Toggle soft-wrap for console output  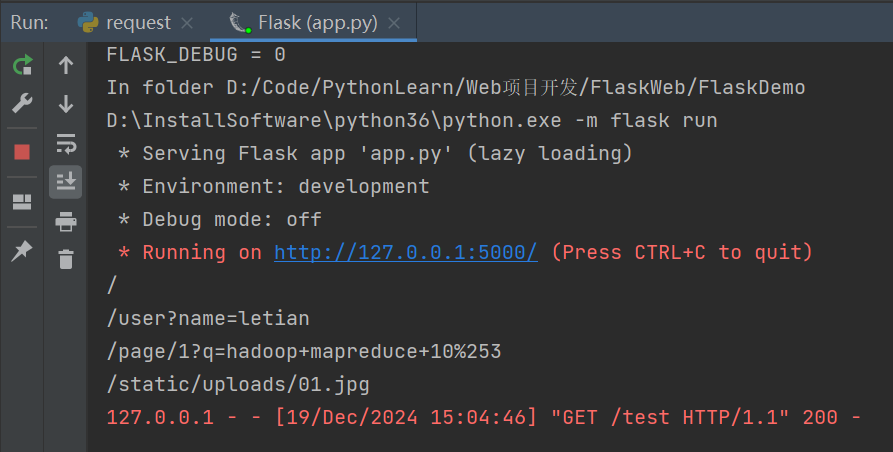tap(66, 142)
